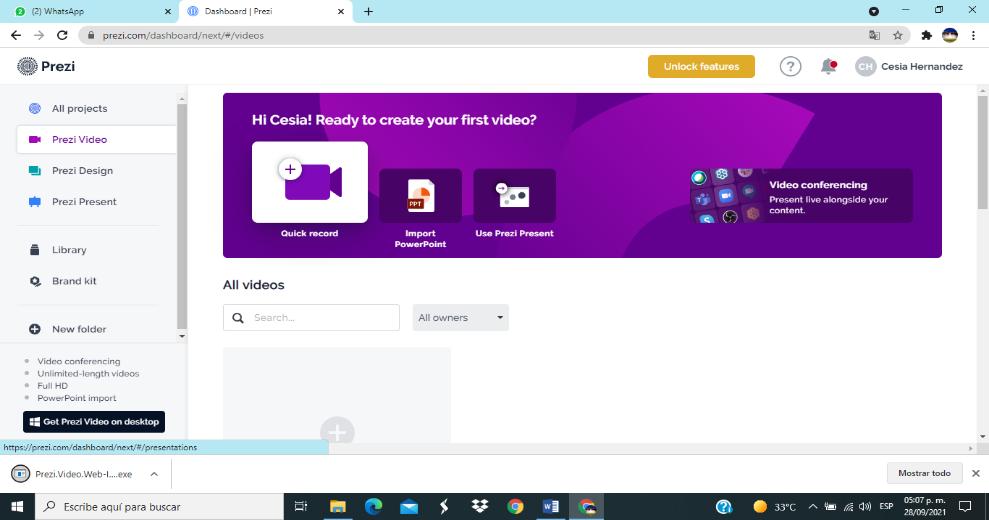Go forward in browser
Screen dimensions: 989x520
(x=39, y=35)
